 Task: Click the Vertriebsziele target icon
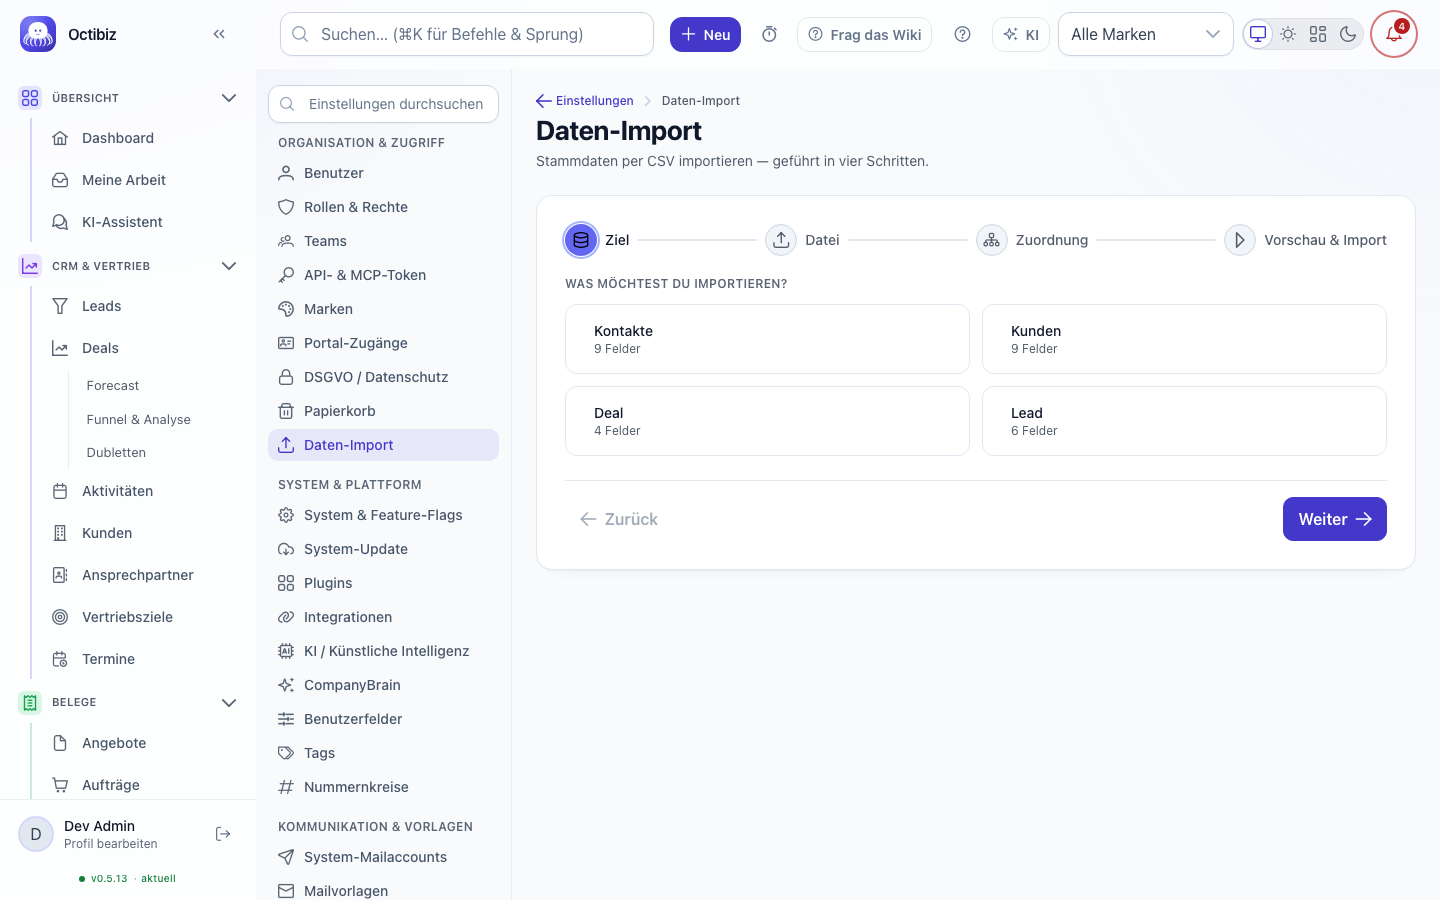click(x=60, y=617)
